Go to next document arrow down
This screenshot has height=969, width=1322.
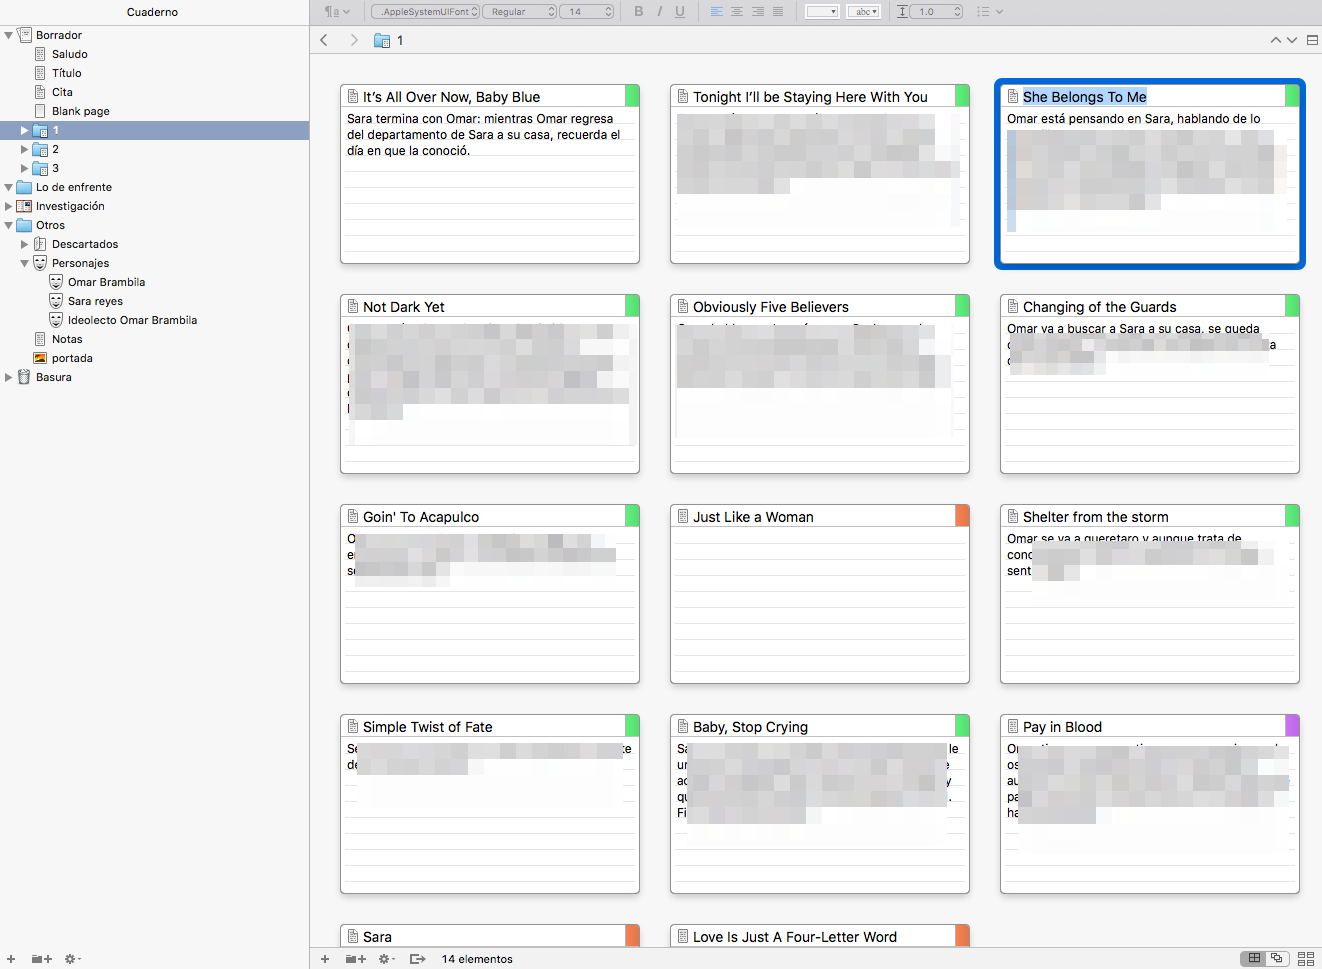point(1292,40)
